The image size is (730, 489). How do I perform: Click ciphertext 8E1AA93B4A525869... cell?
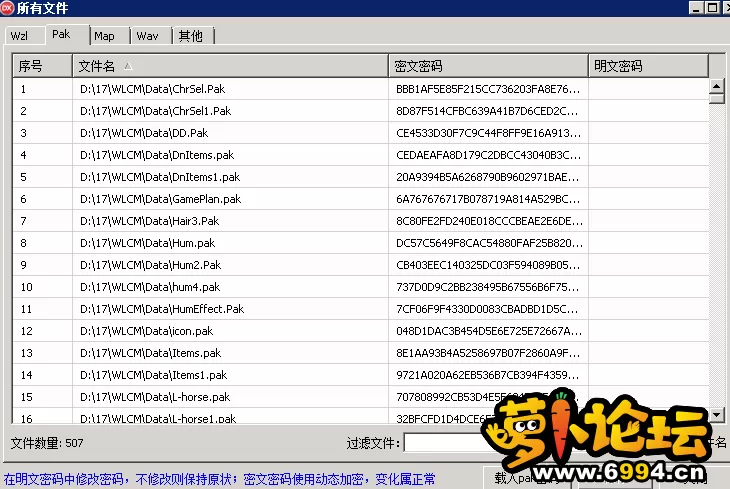[488, 353]
